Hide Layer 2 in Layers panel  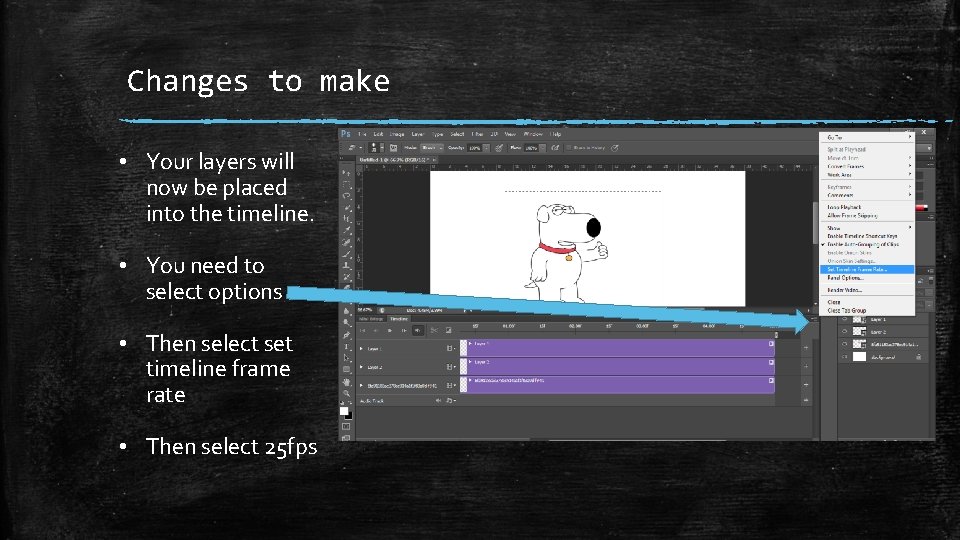844,331
